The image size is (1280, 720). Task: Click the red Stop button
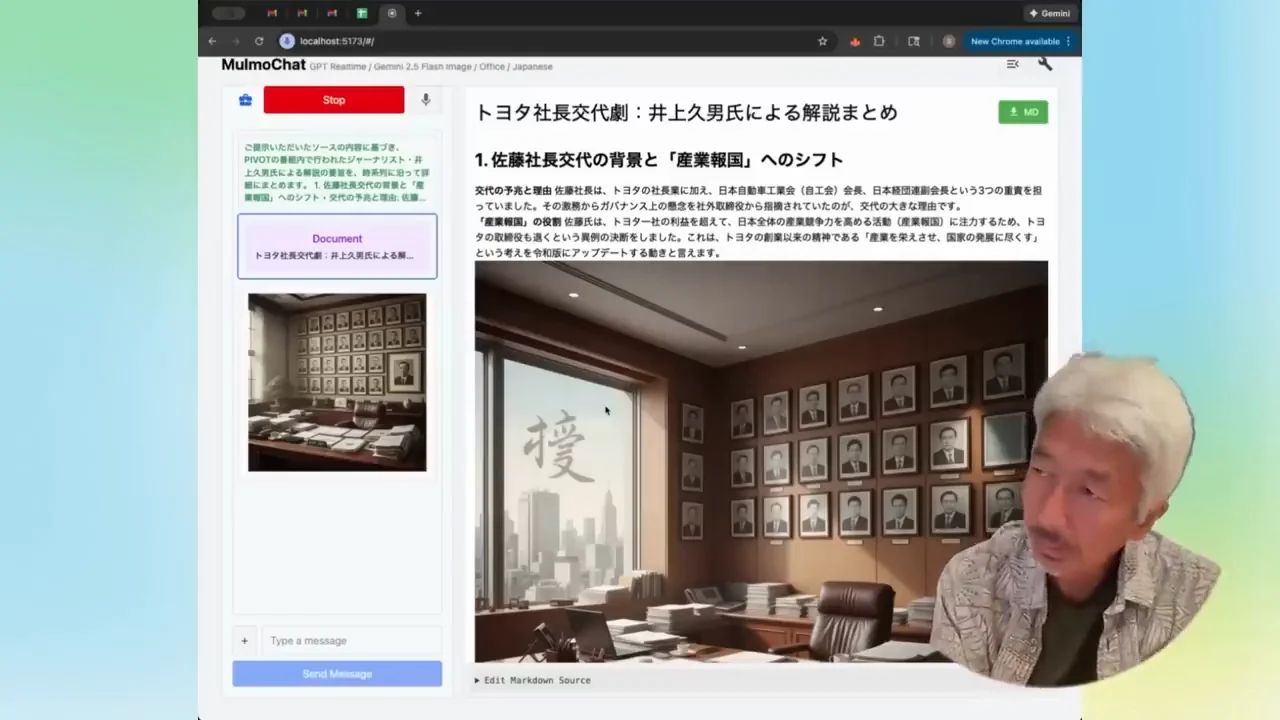(x=334, y=100)
